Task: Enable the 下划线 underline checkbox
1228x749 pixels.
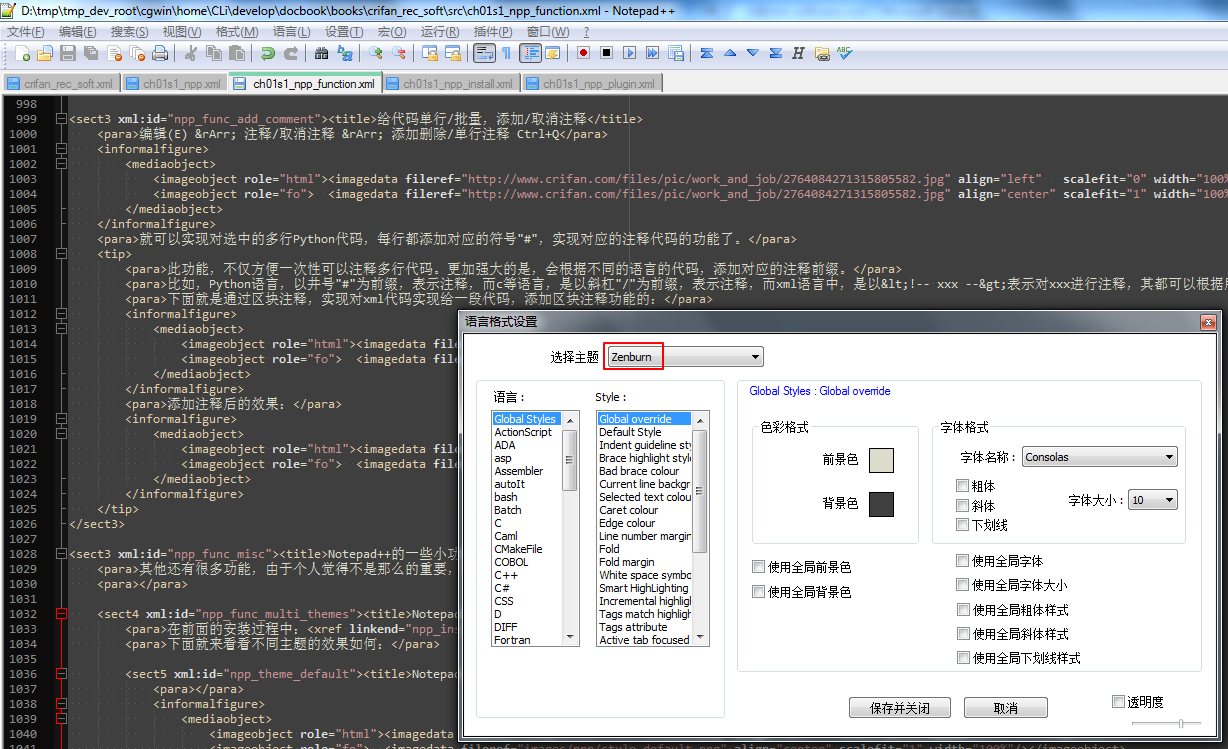Action: tap(962, 524)
